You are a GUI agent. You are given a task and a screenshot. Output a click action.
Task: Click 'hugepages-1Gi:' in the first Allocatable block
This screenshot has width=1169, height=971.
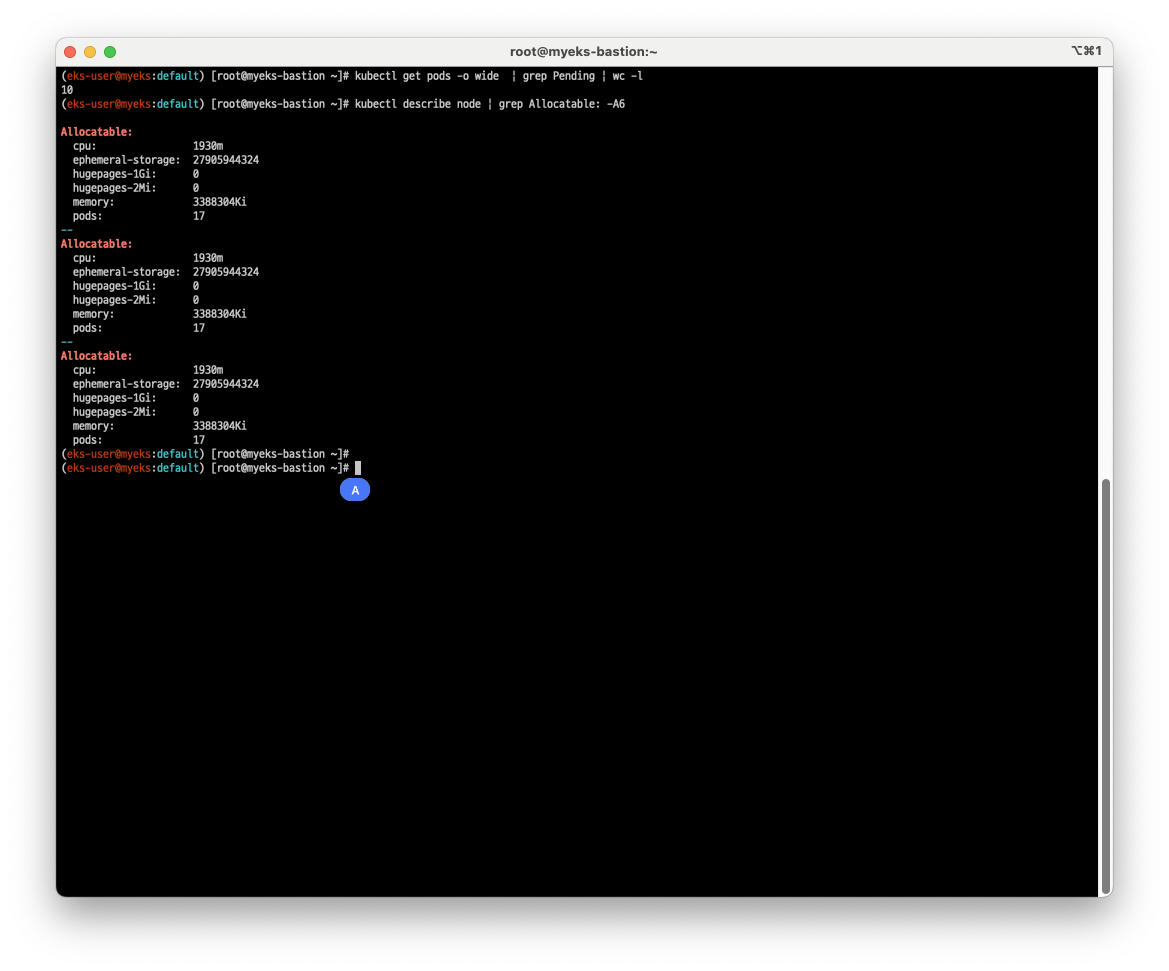point(114,174)
